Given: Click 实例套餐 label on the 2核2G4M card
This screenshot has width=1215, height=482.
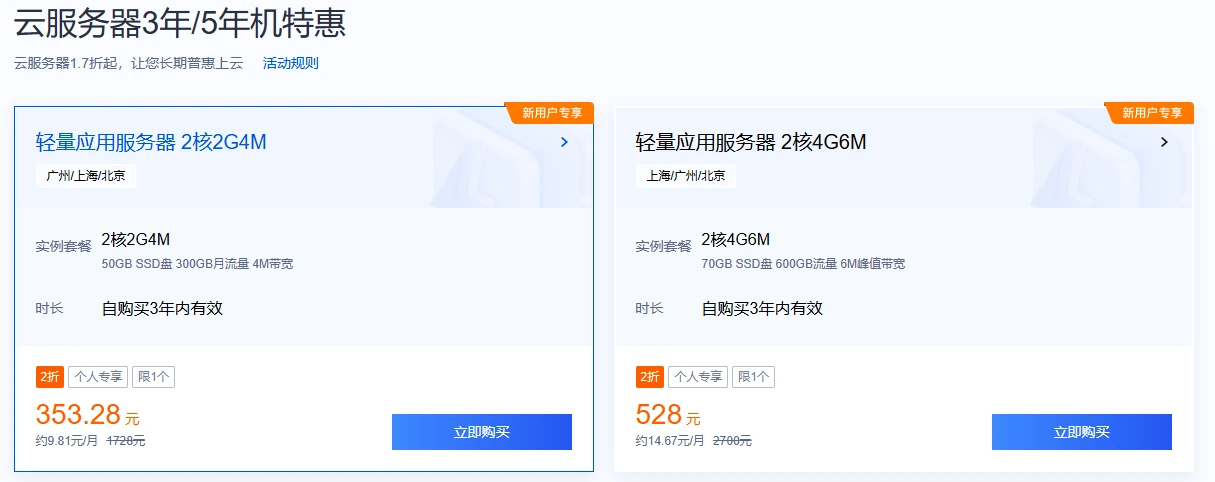Looking at the screenshot, I should [63, 246].
